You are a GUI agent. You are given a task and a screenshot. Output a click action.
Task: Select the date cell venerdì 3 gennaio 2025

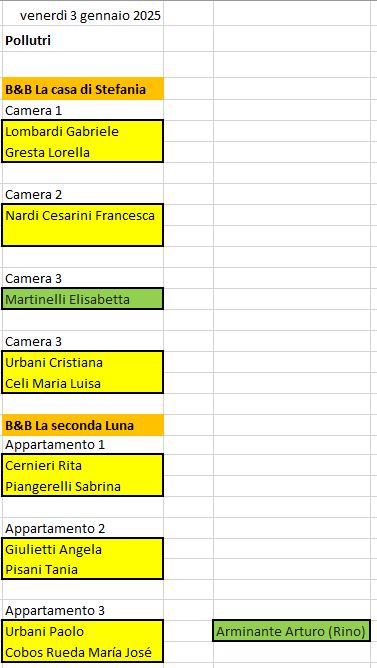click(x=82, y=16)
